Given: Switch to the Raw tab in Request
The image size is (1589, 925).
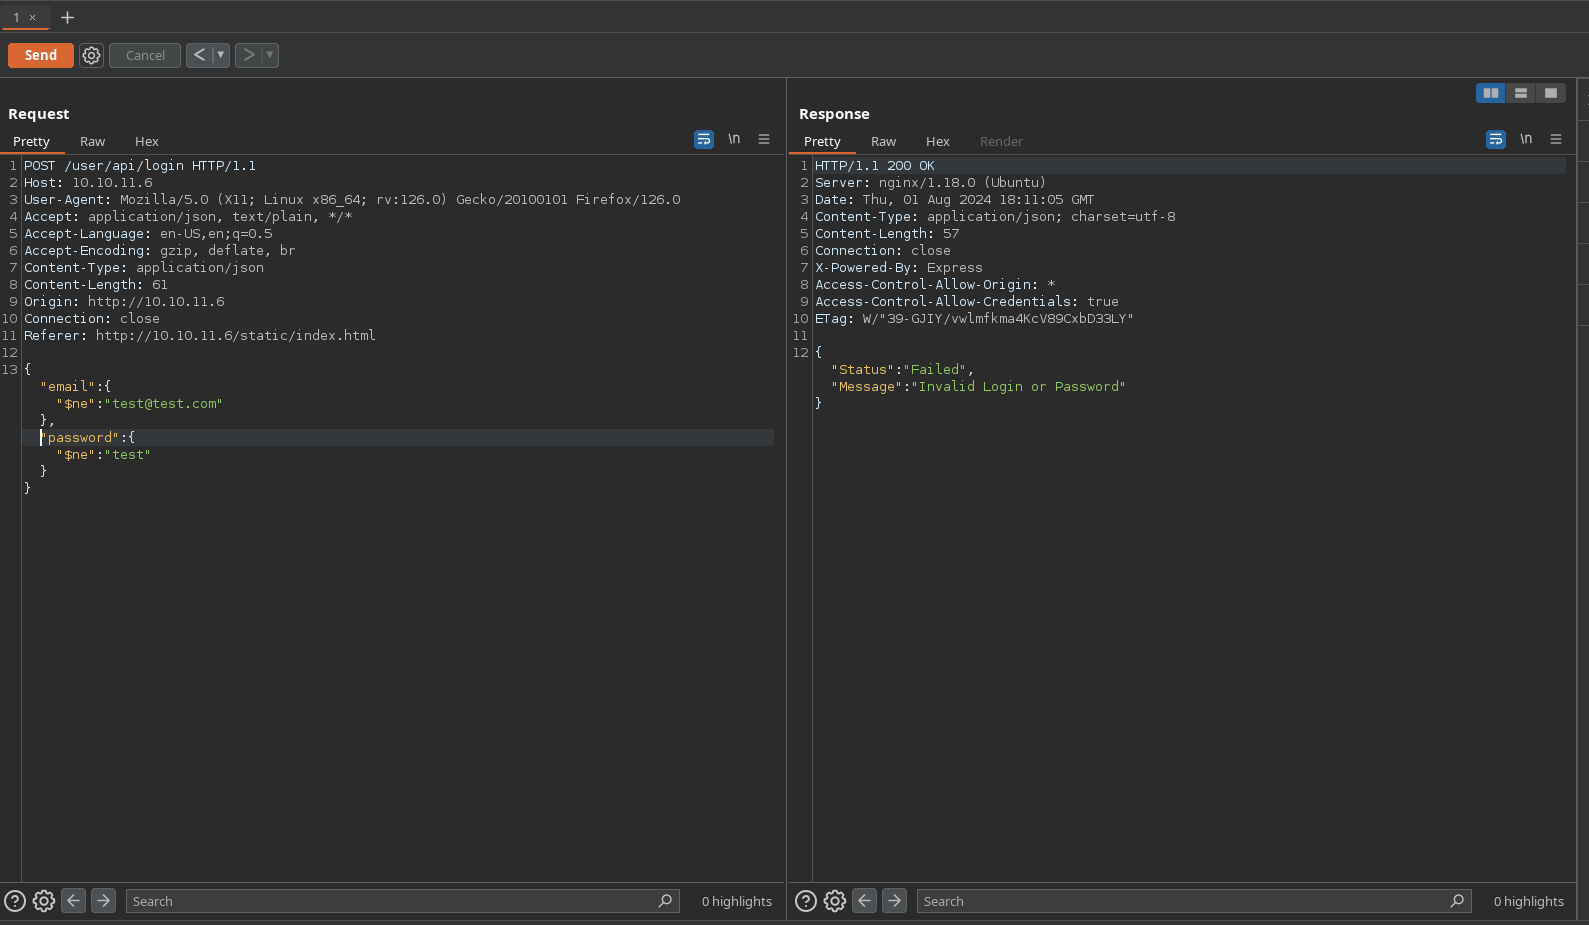Looking at the screenshot, I should point(92,141).
